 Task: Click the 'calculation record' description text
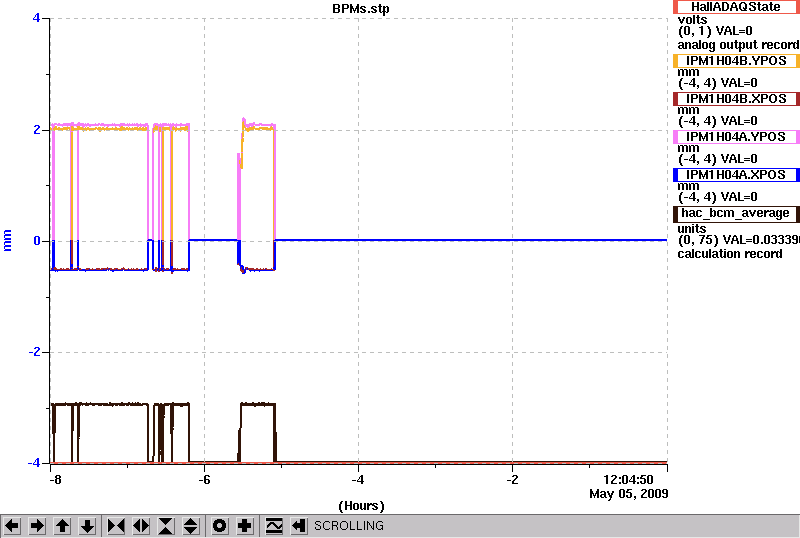click(730, 254)
